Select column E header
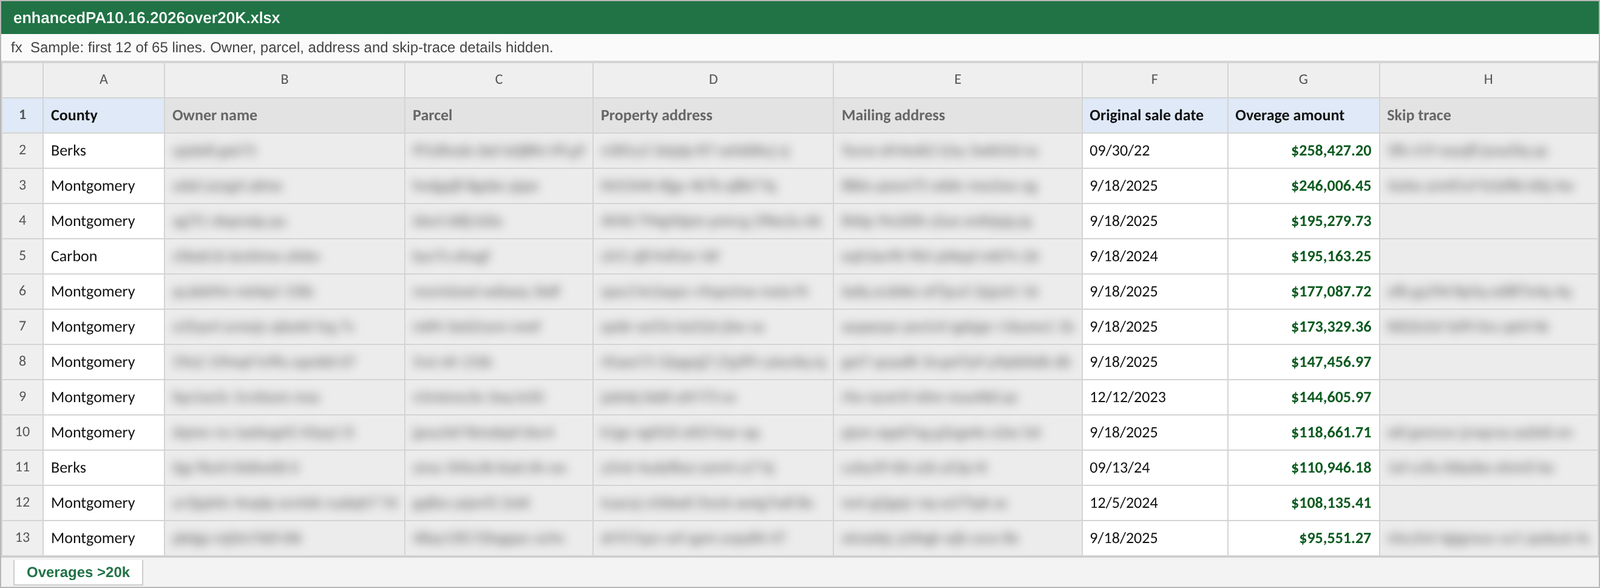This screenshot has height=588, width=1600. (957, 79)
